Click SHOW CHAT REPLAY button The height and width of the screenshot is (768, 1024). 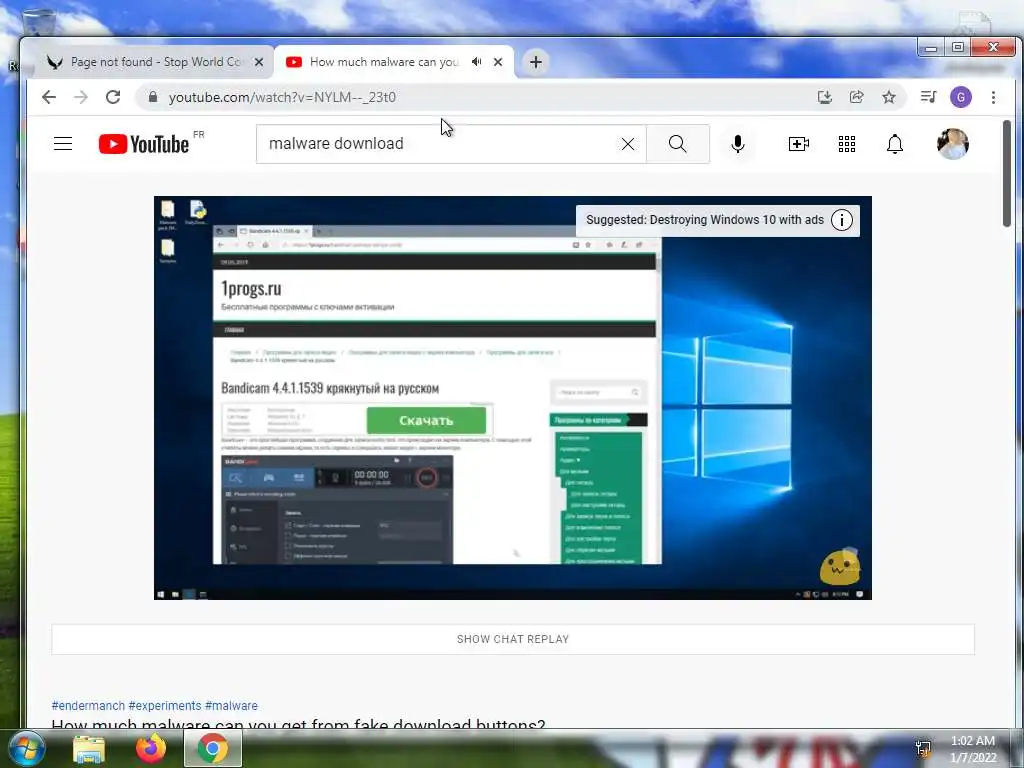pos(513,639)
